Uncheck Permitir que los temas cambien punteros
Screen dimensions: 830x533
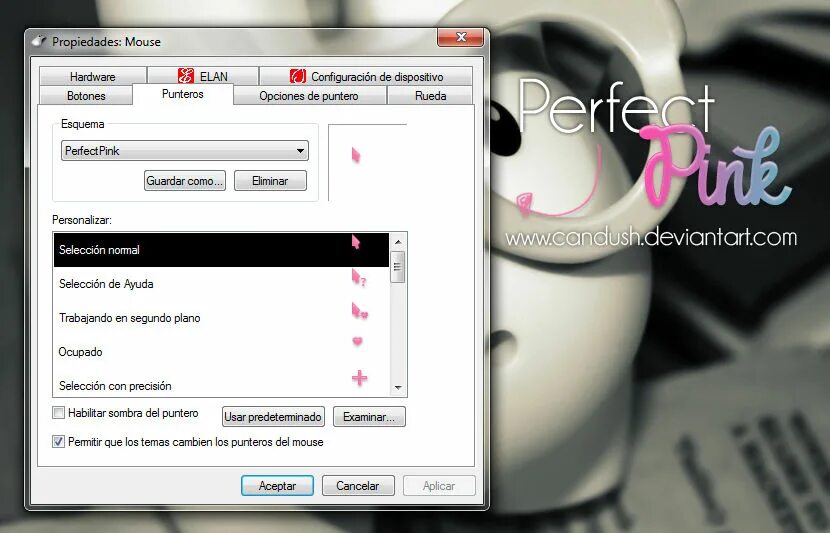pos(58,441)
